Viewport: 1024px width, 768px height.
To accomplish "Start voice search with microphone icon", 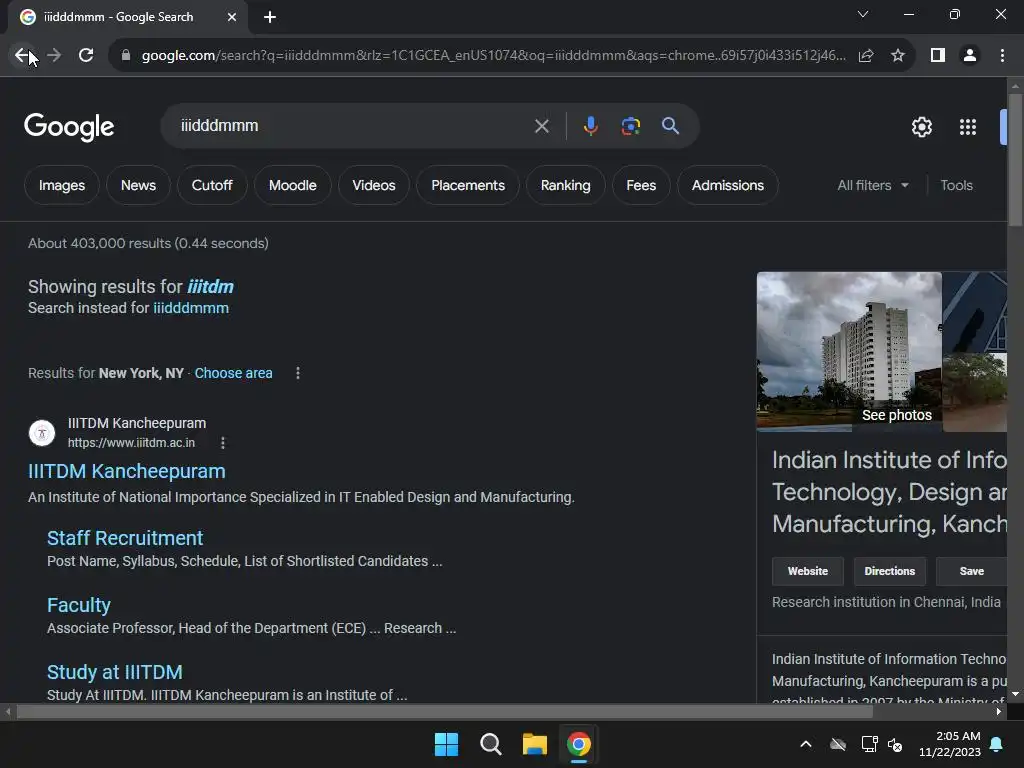I will [590, 126].
